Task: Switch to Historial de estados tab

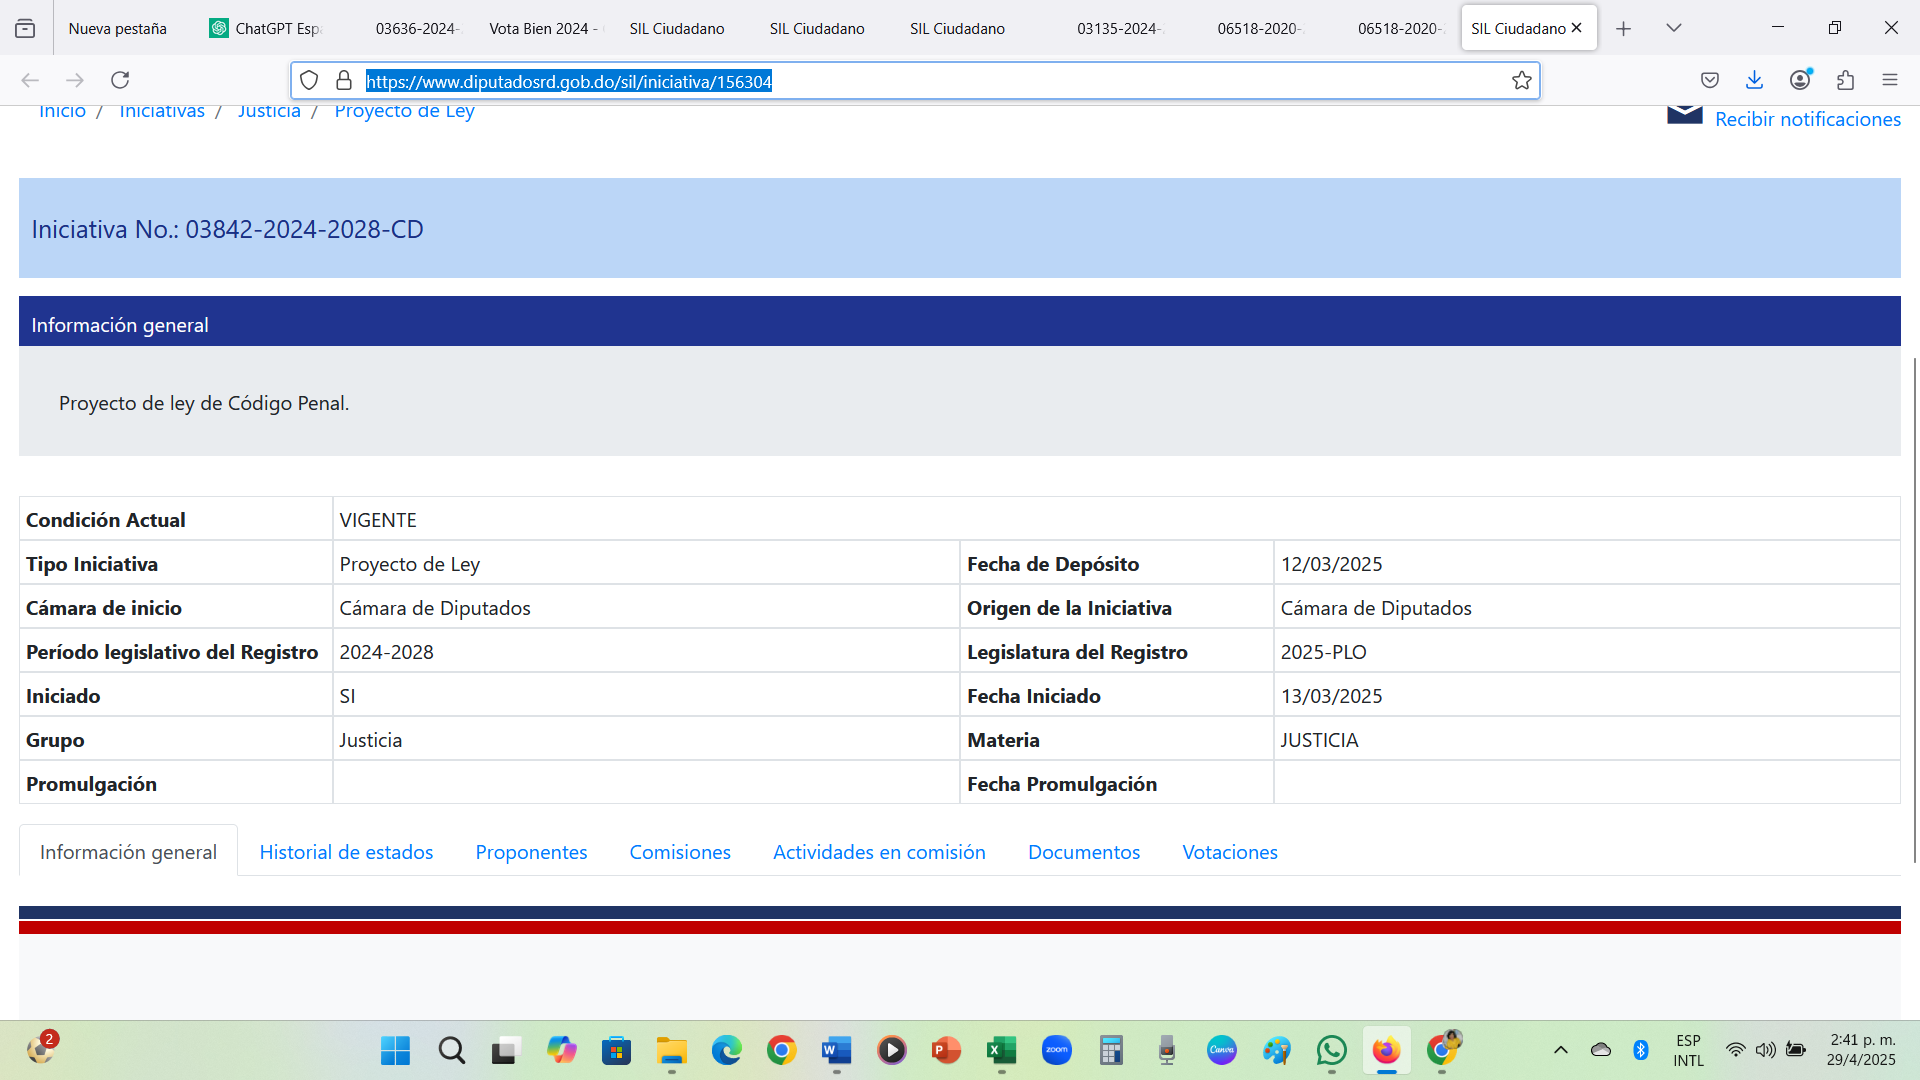Action: click(346, 852)
